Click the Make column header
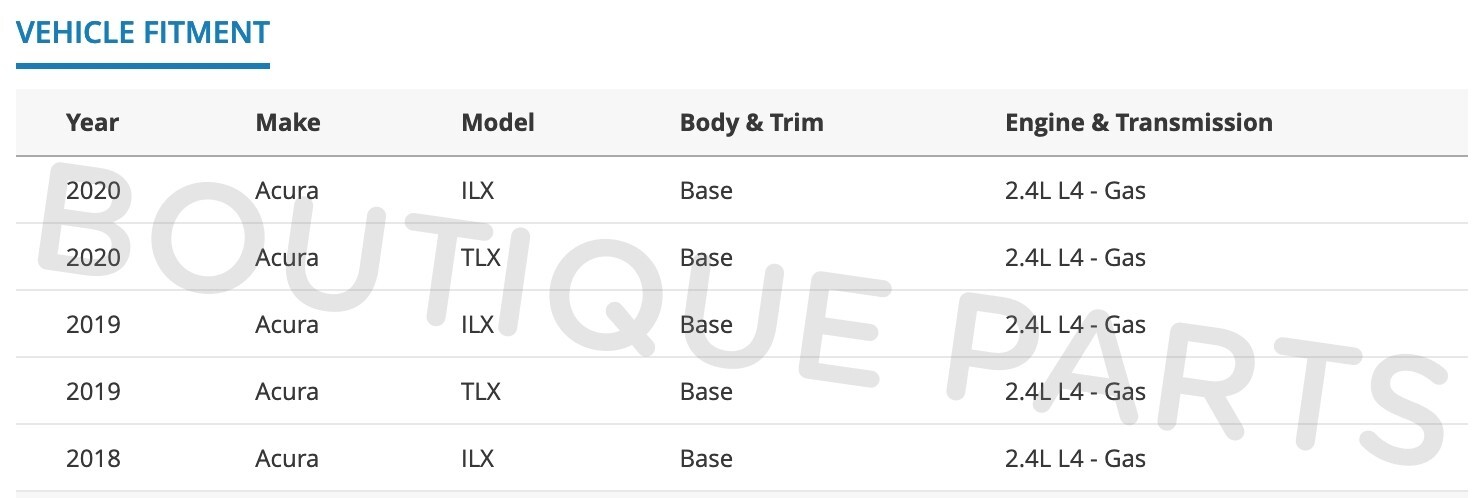This screenshot has width=1484, height=498. click(288, 123)
